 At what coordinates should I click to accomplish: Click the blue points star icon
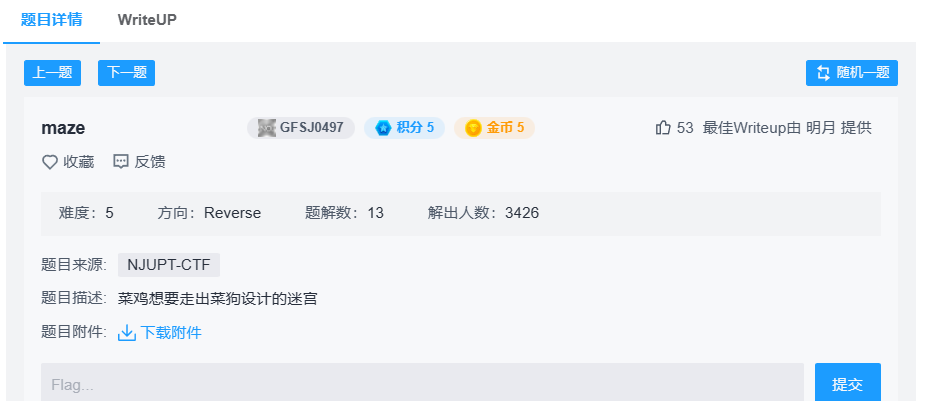click(383, 128)
